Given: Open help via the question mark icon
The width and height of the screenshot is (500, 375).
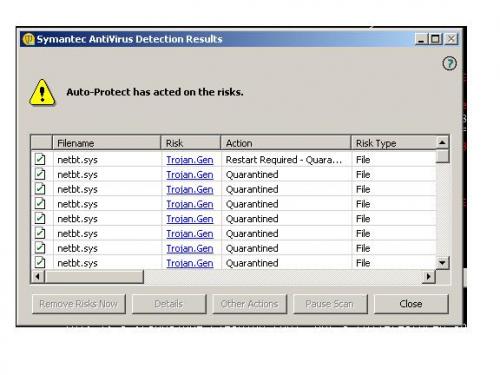Looking at the screenshot, I should [x=449, y=63].
